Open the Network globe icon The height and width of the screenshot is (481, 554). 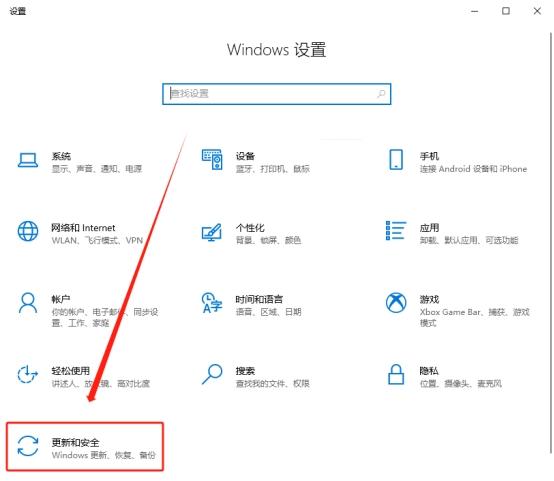[28, 231]
